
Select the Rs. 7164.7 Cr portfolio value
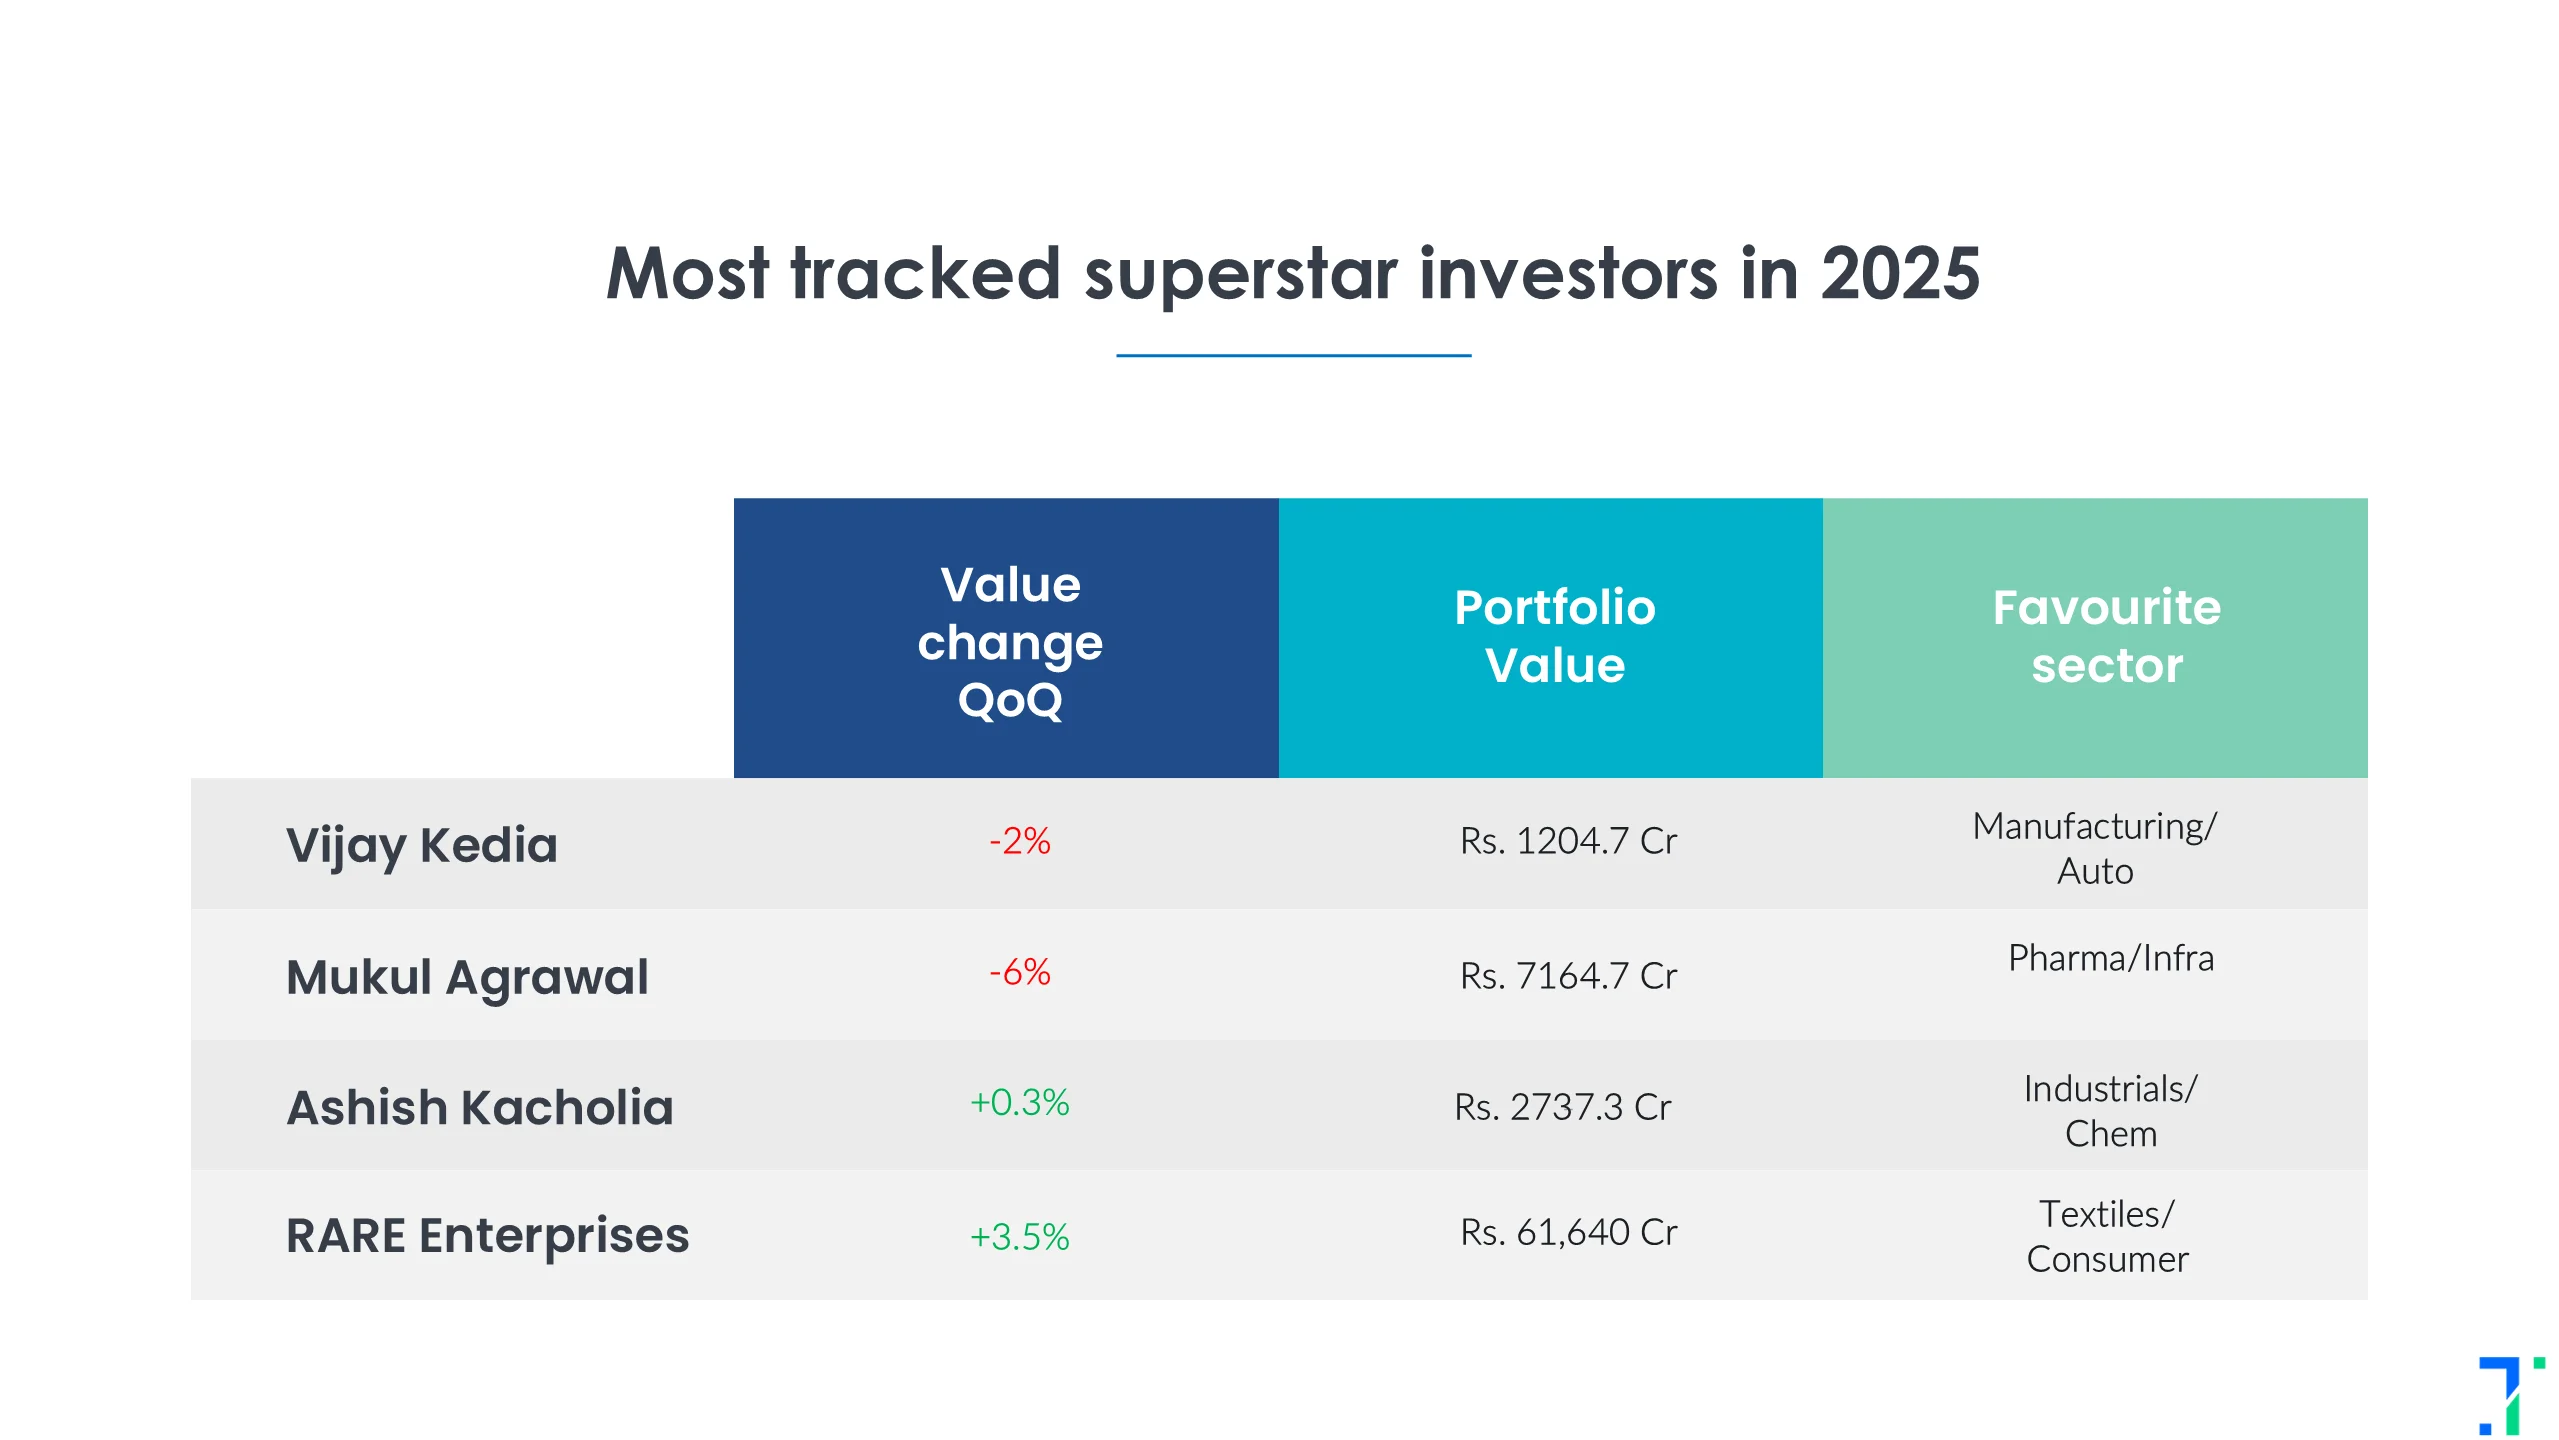tap(1567, 976)
